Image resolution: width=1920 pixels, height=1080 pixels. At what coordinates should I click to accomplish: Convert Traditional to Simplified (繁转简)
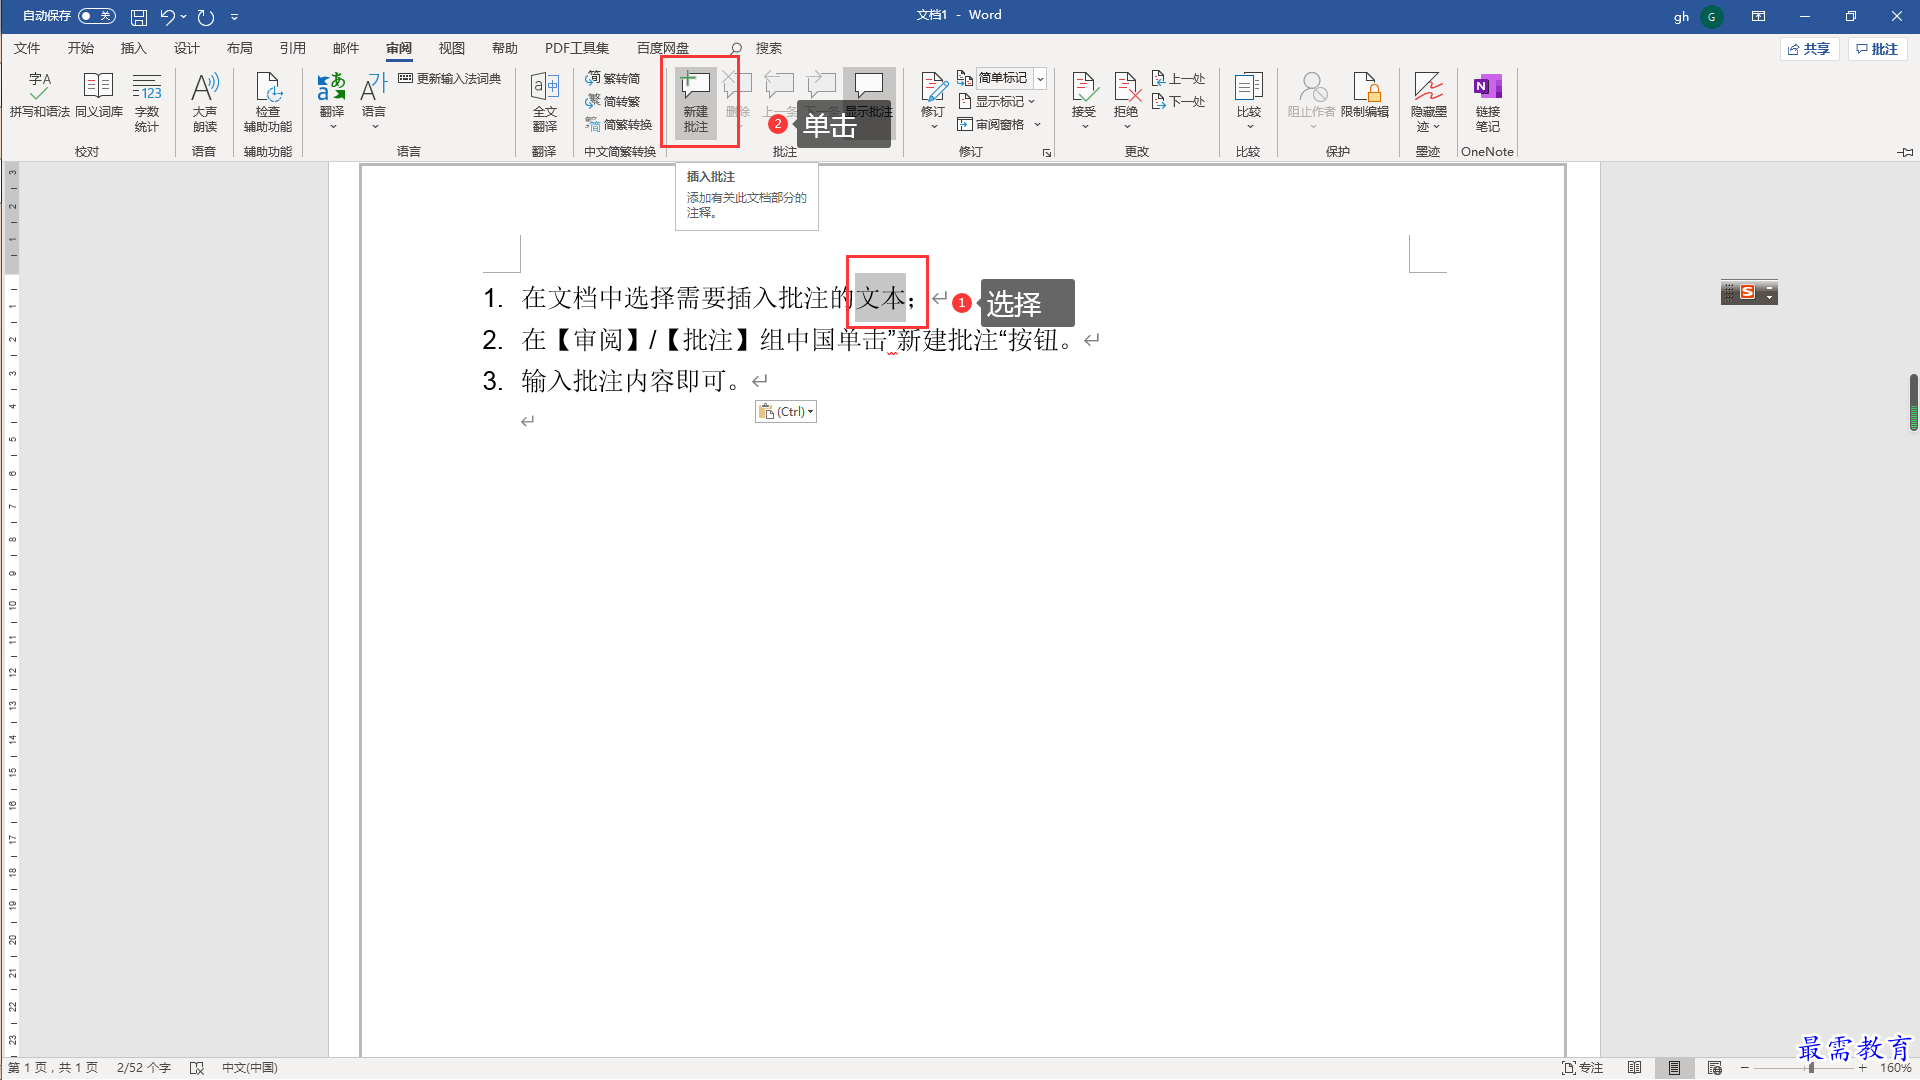click(x=613, y=78)
